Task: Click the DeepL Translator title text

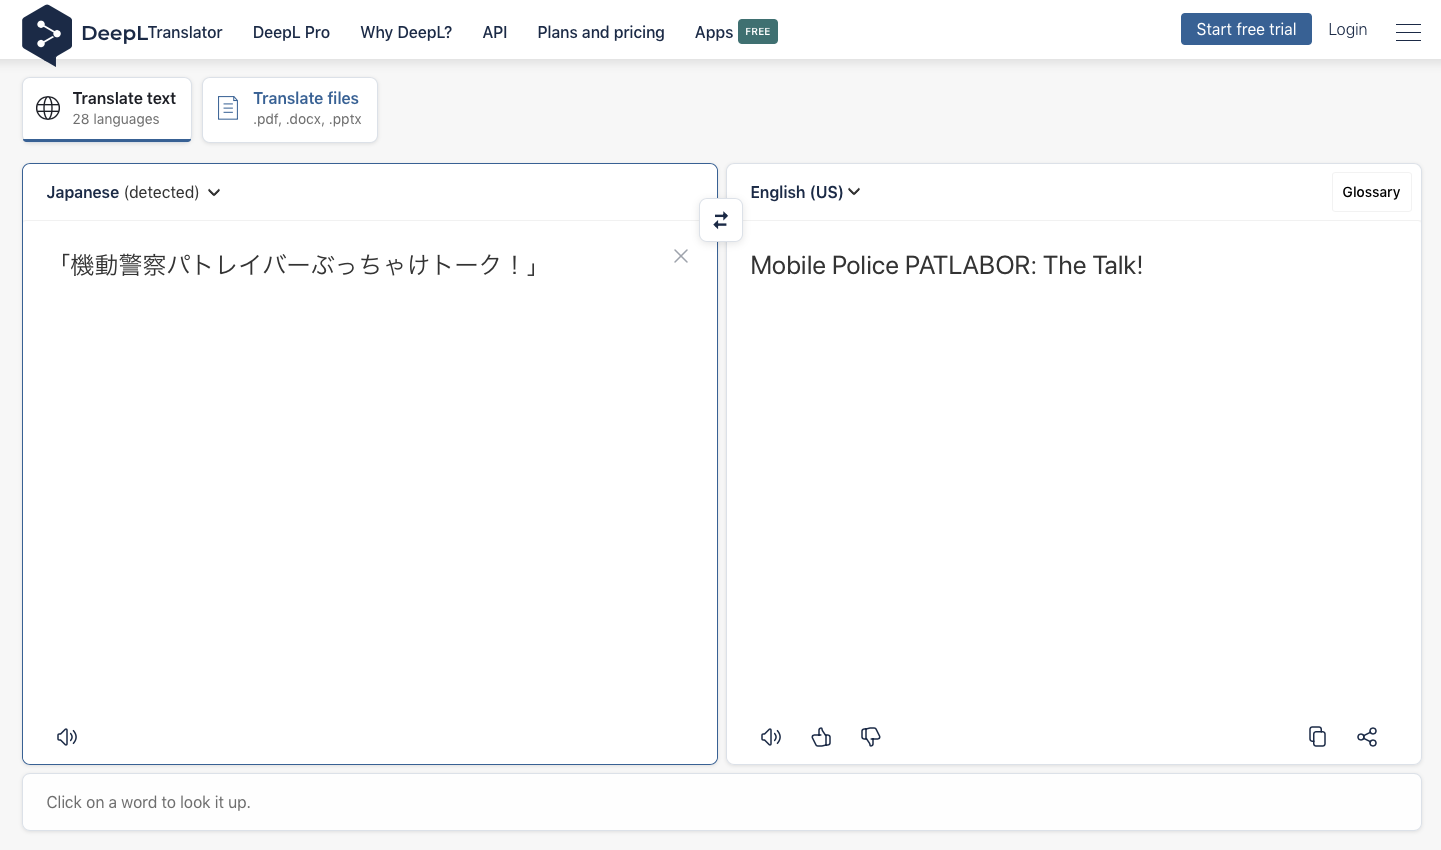Action: pos(152,32)
